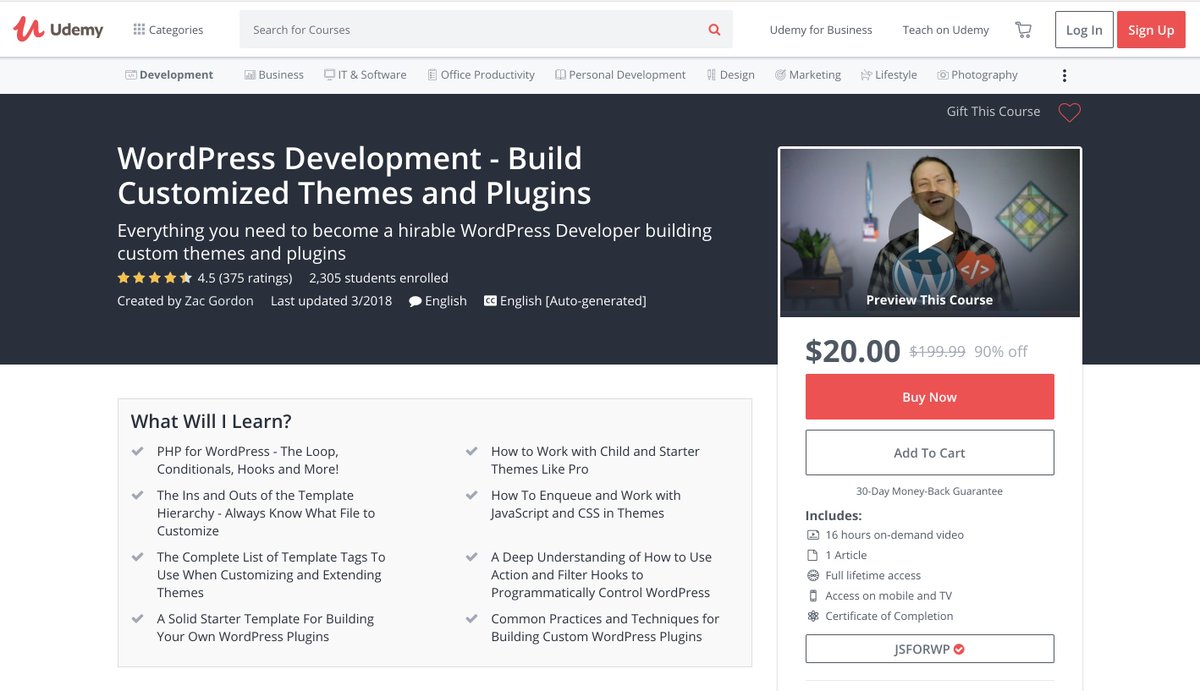
Task: Click the red search magnifier icon
Action: [715, 30]
